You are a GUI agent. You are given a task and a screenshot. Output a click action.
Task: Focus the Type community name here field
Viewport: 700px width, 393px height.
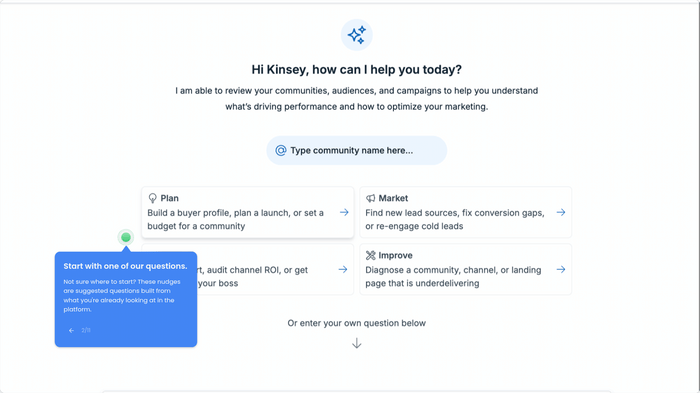[357, 151]
